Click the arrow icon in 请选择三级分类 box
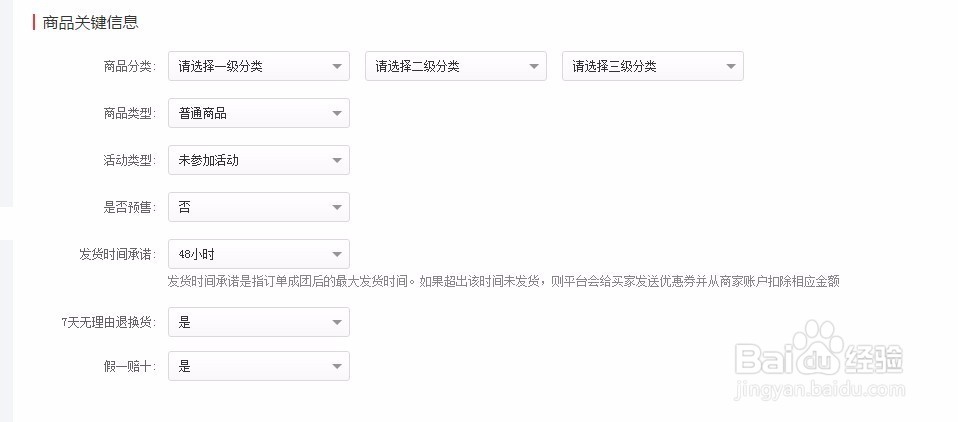 click(x=731, y=67)
